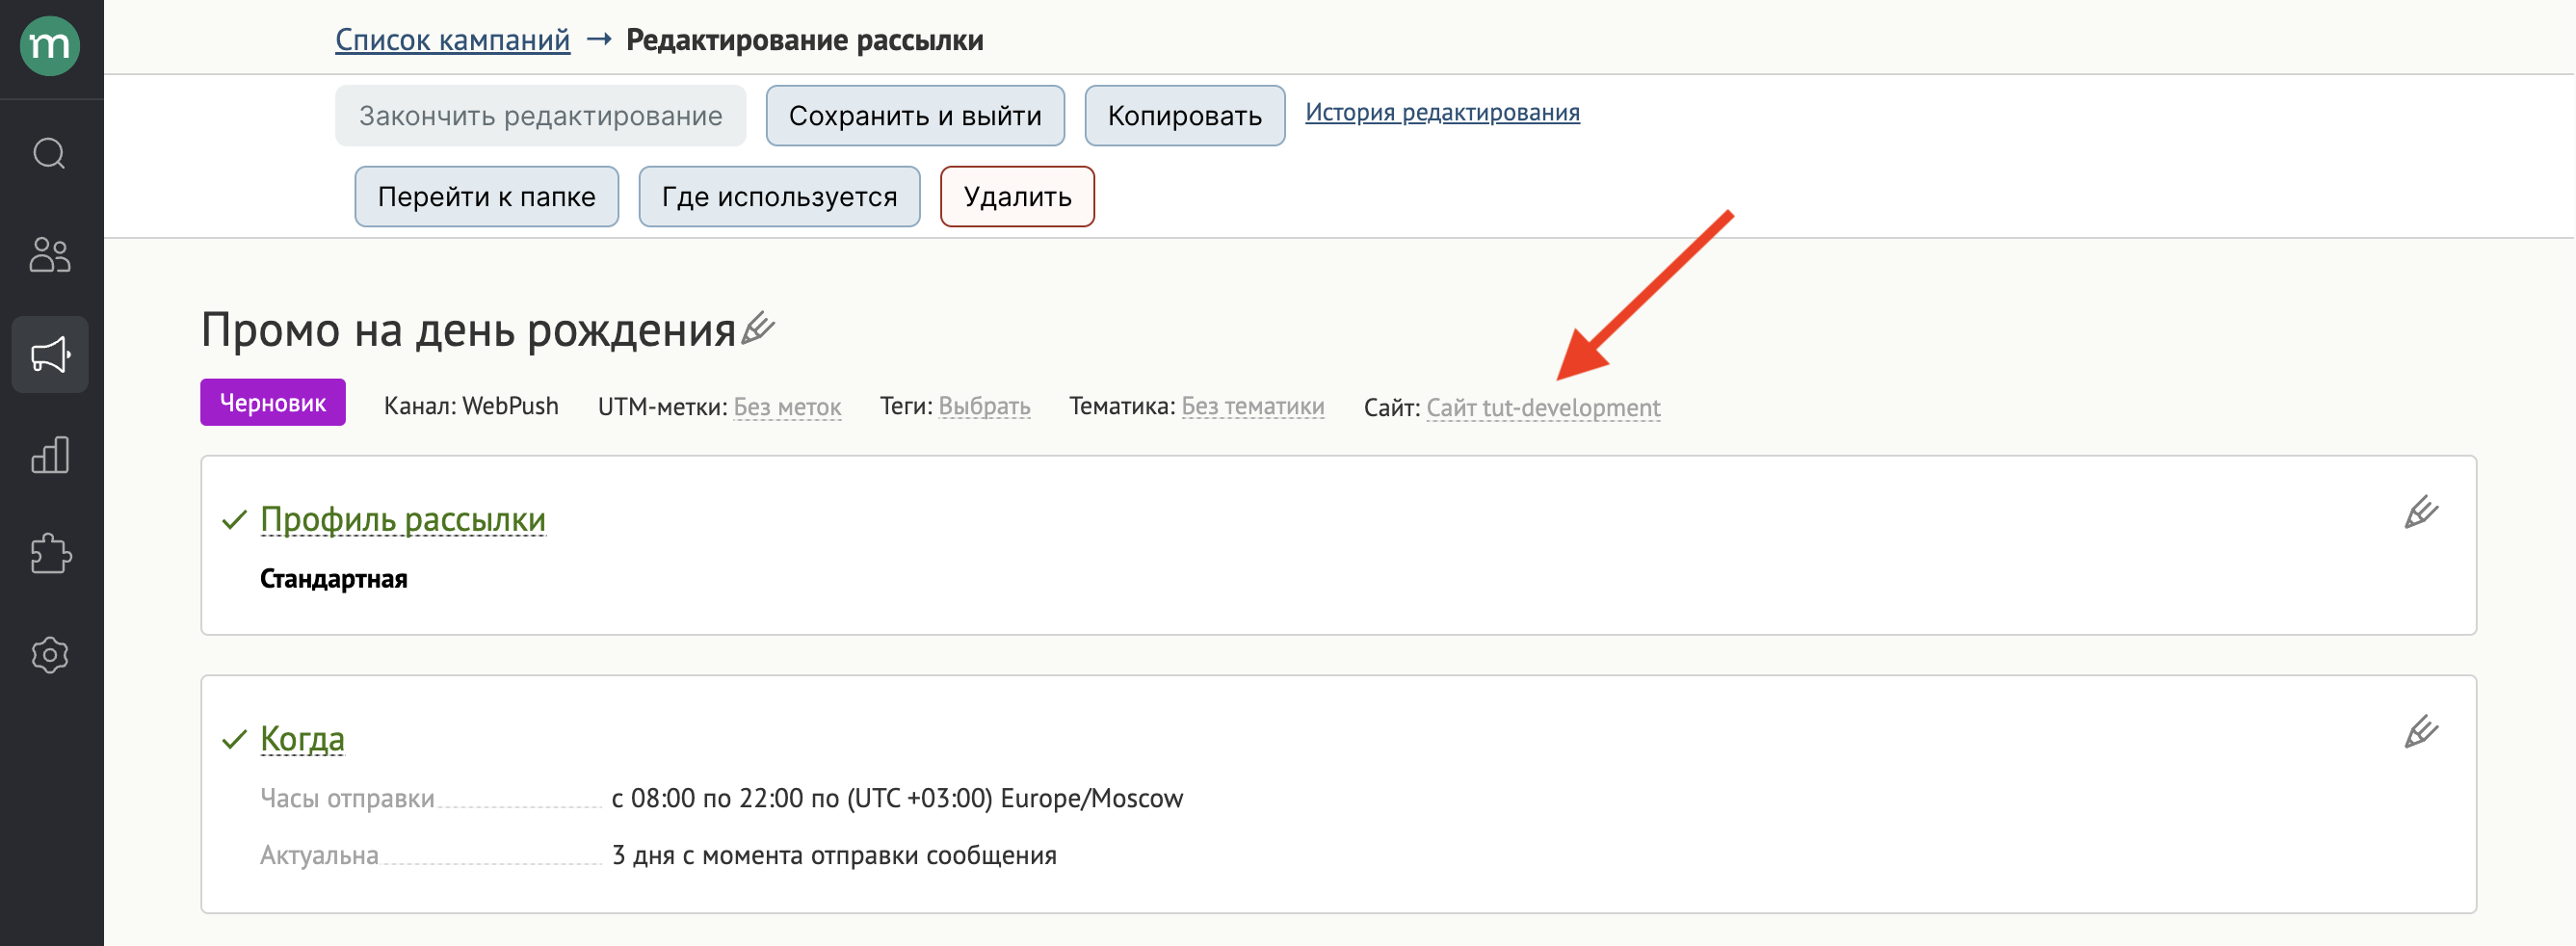
Task: Open the 'Когда' section heading
Action: (x=302, y=739)
